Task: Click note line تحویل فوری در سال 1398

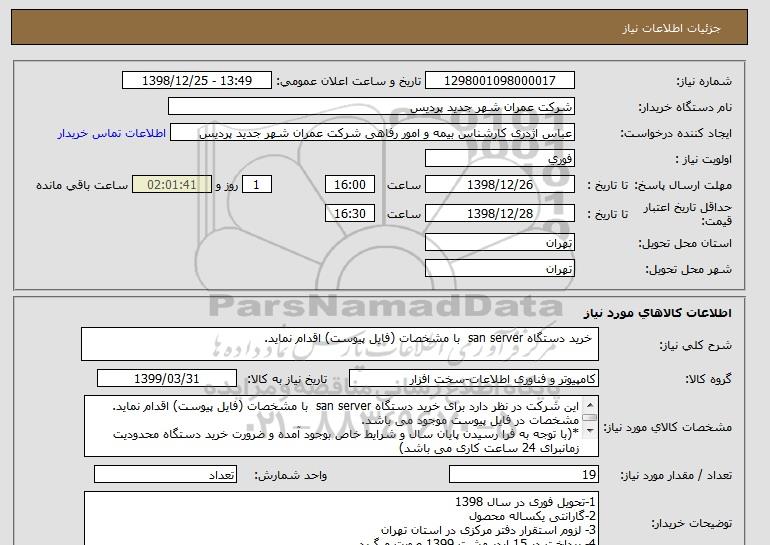Action: pyautogui.click(x=525, y=502)
